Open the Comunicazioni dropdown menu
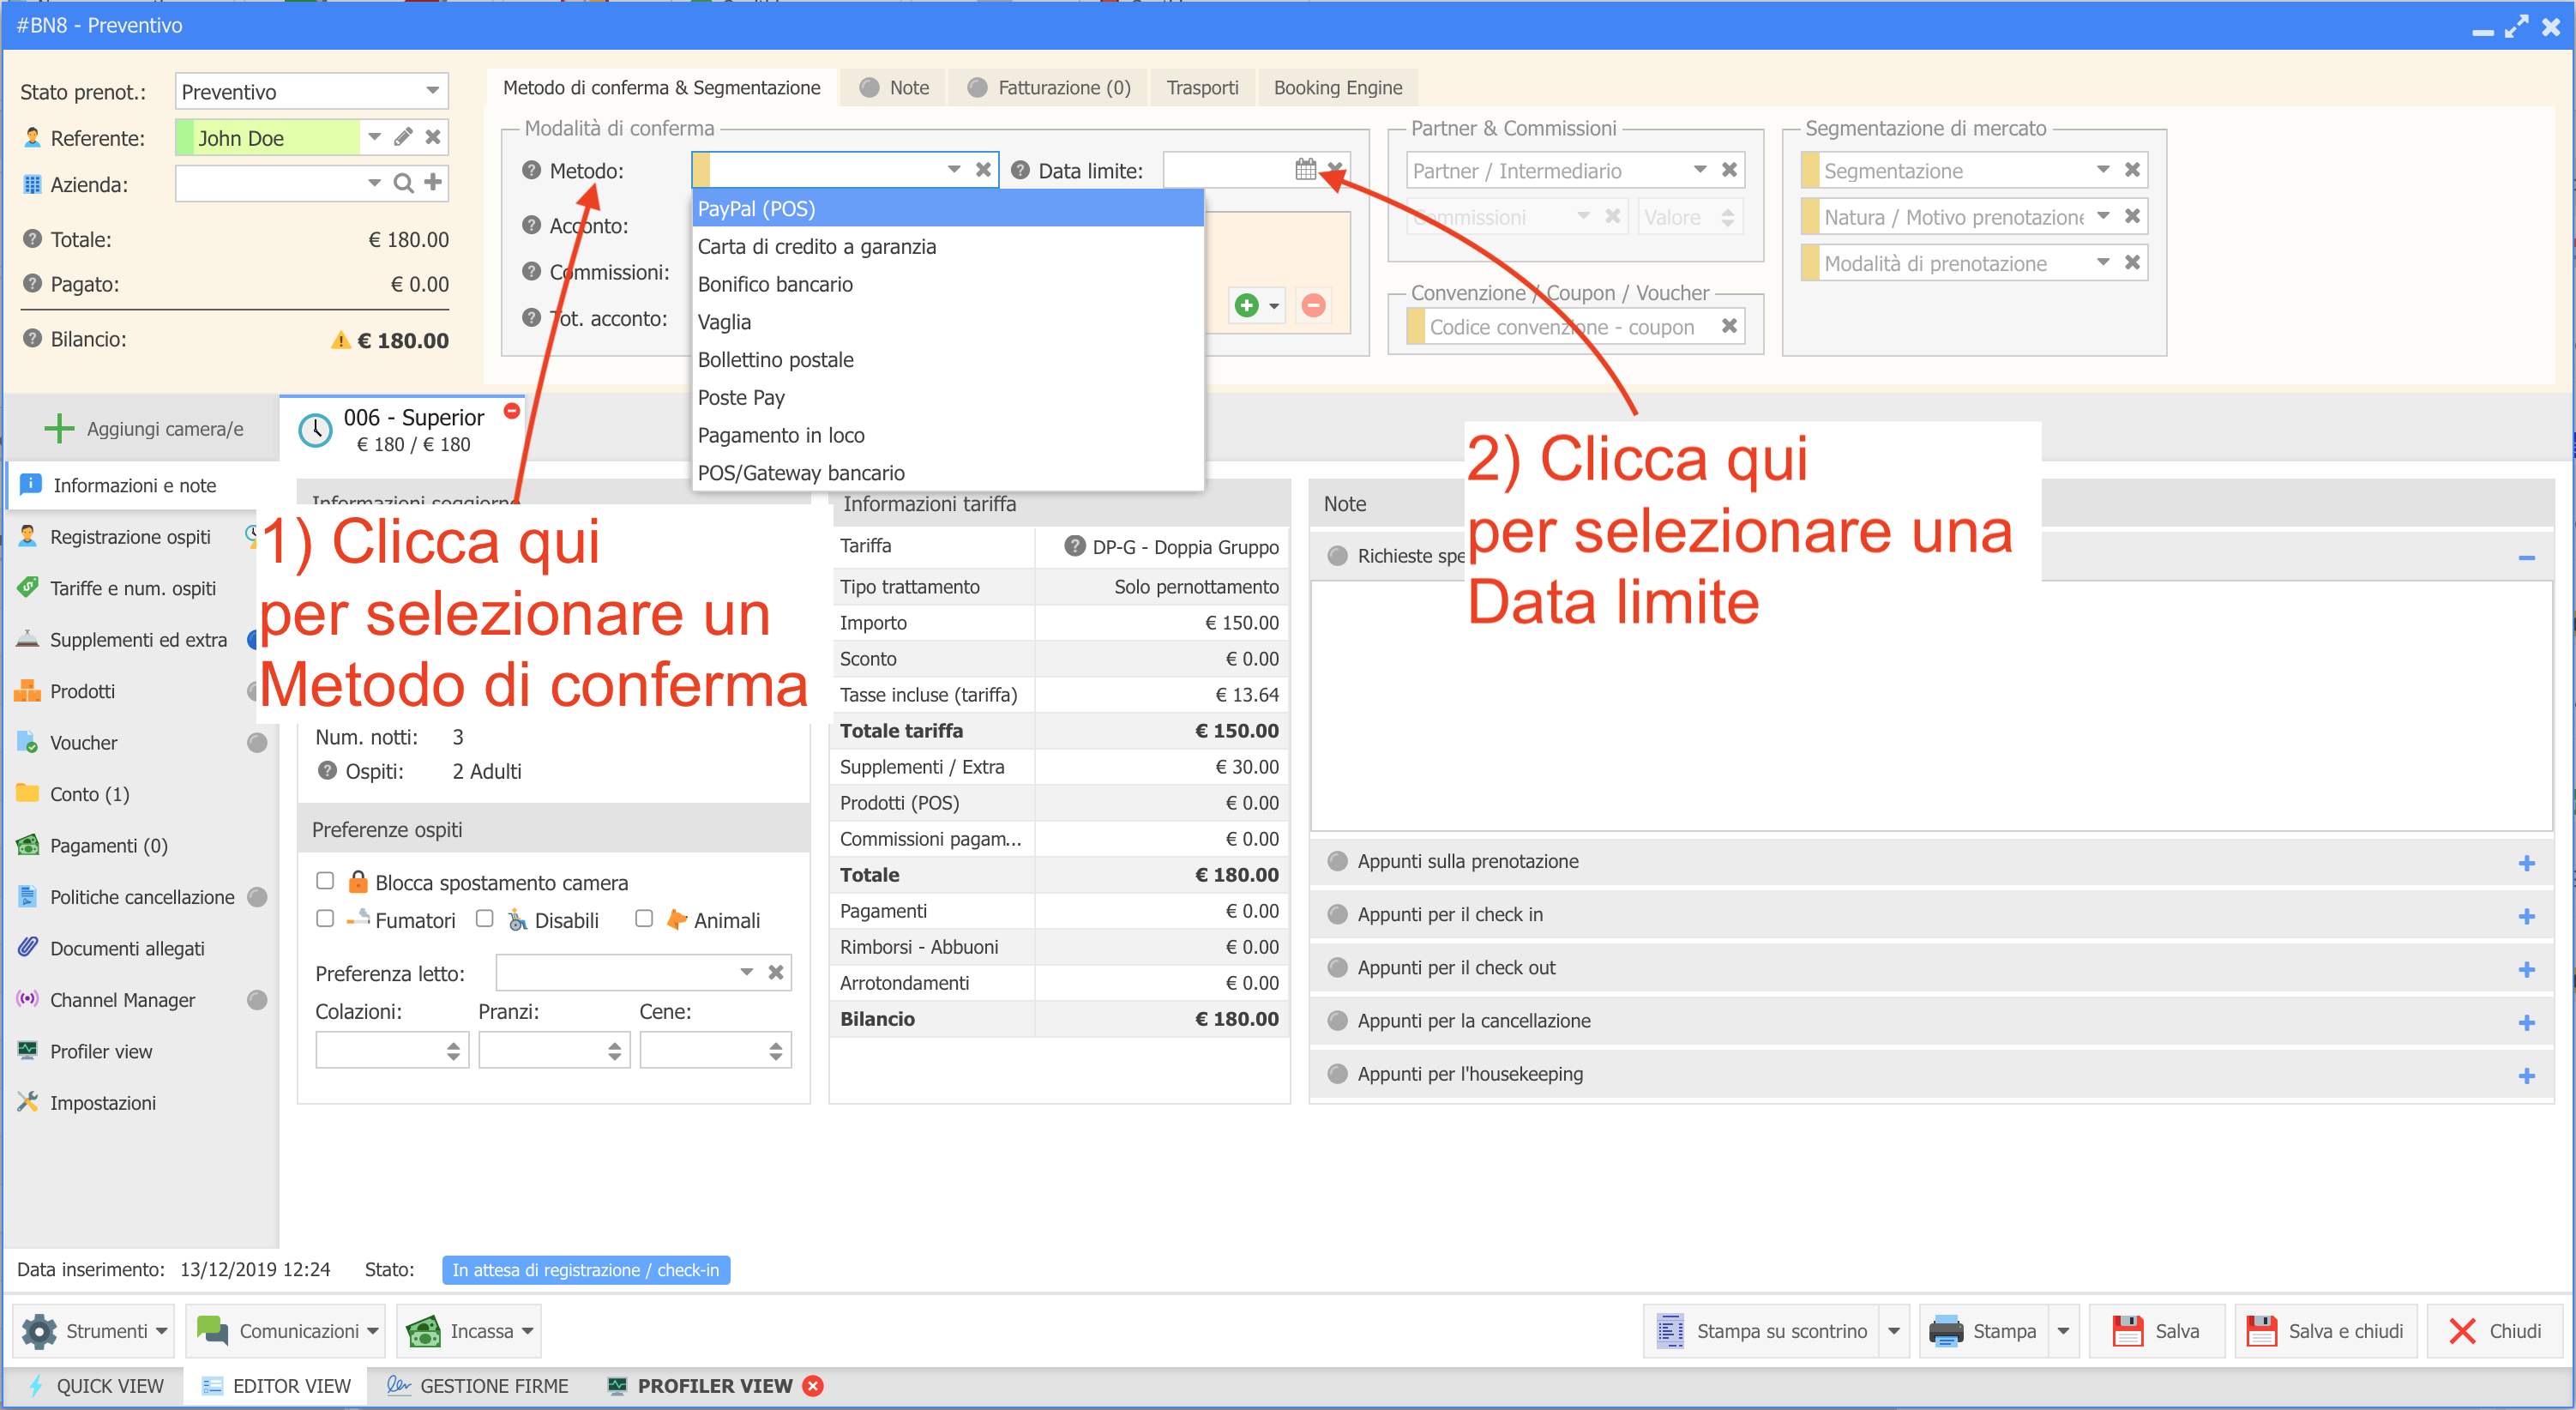This screenshot has width=2576, height=1410. [x=286, y=1331]
